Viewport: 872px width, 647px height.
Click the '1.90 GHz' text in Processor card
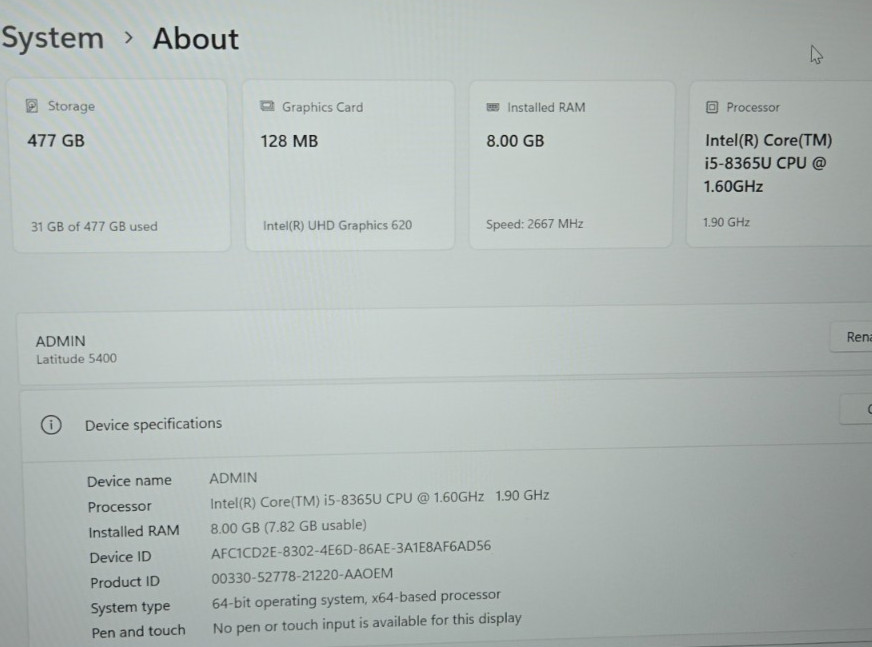(726, 222)
